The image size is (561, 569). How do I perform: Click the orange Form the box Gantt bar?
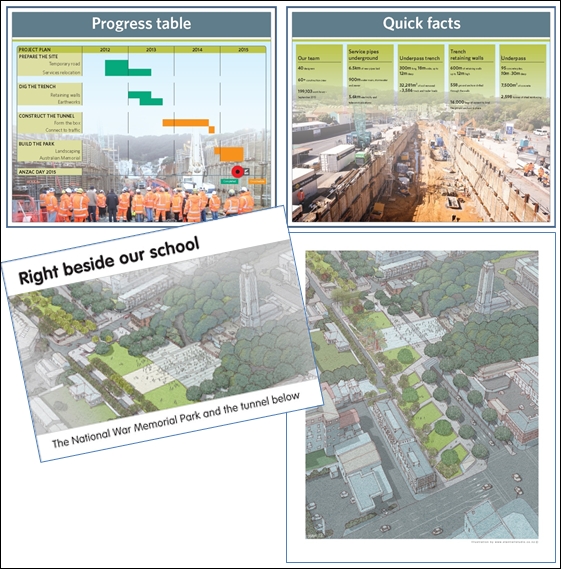point(185,123)
